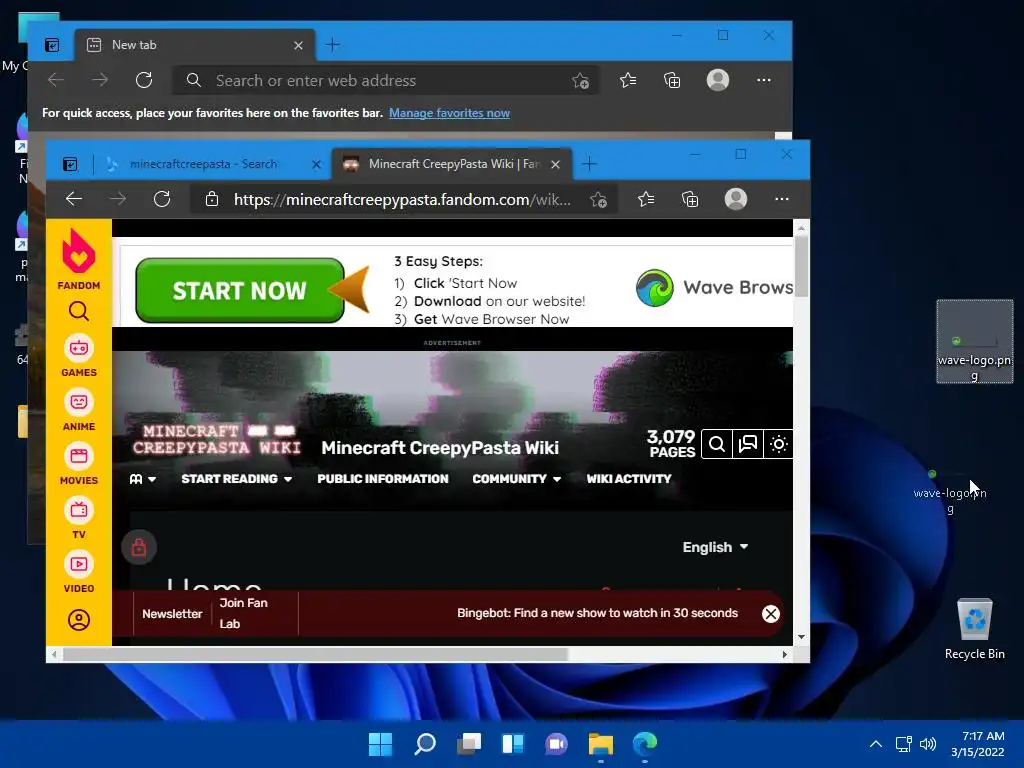This screenshot has width=1024, height=768.
Task: Open Wiki Activity nav item
Action: point(628,479)
